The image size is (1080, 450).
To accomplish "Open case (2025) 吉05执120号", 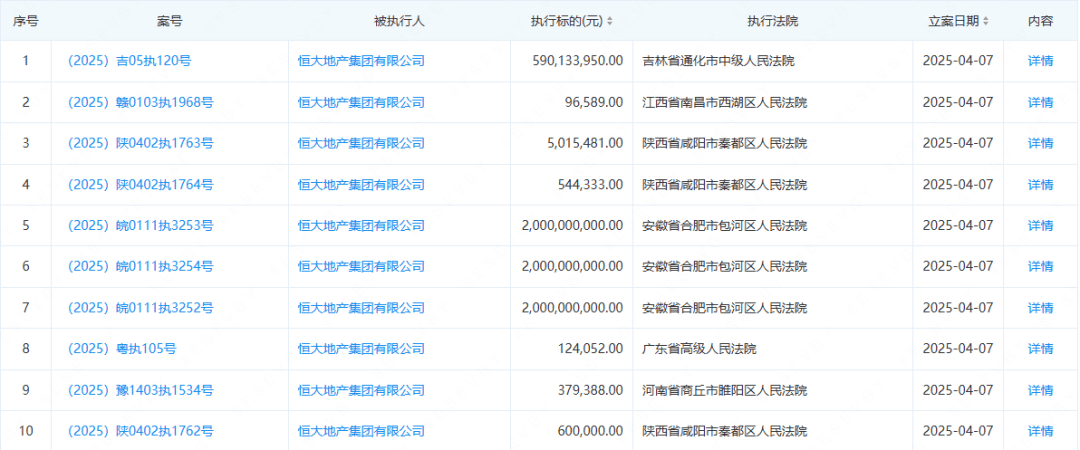I will pyautogui.click(x=129, y=61).
